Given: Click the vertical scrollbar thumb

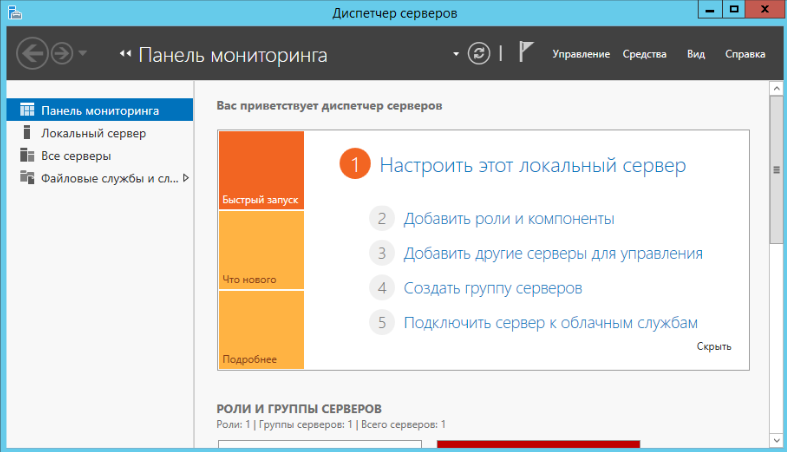Looking at the screenshot, I should (776, 170).
